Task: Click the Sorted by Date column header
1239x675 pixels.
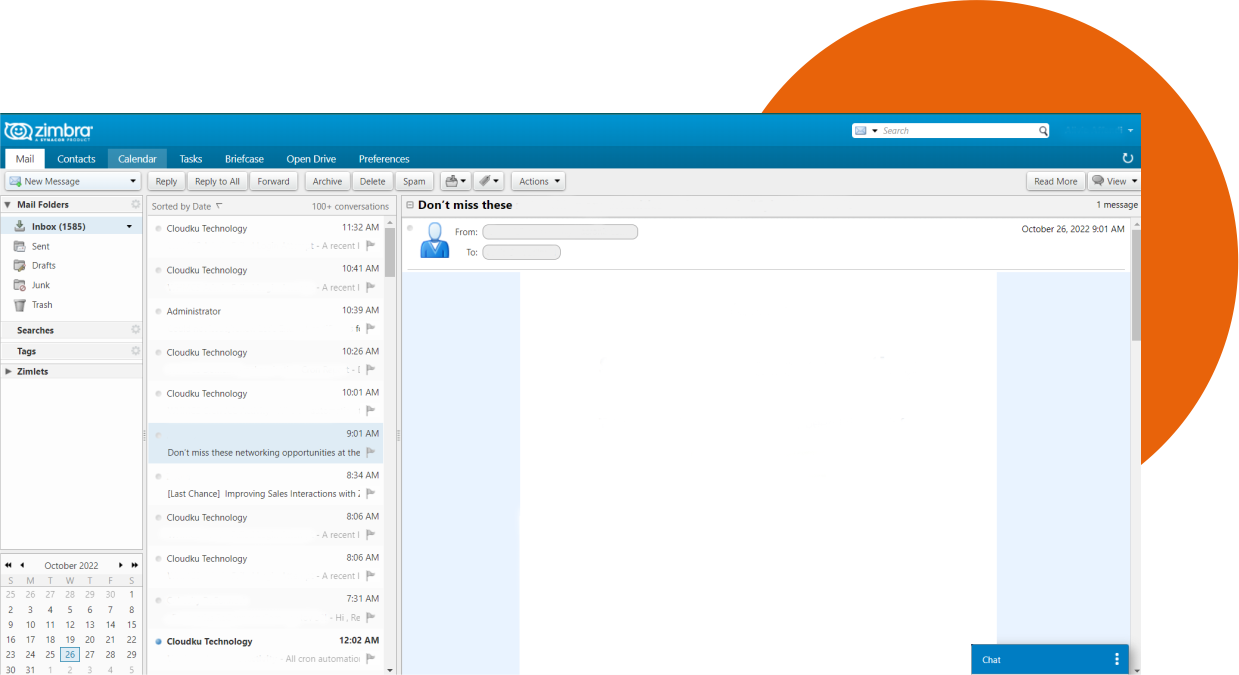Action: pos(187,206)
